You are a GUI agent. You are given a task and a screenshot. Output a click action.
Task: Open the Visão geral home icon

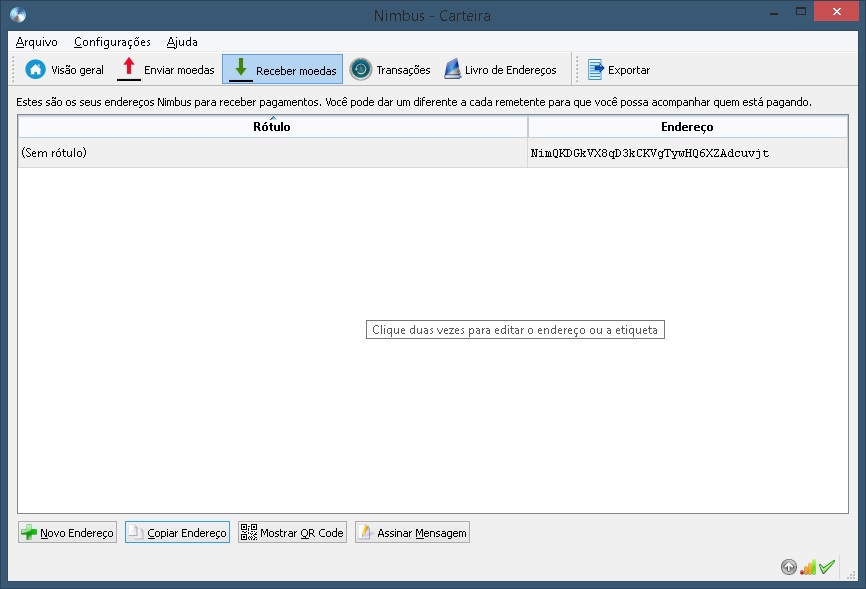tap(35, 69)
